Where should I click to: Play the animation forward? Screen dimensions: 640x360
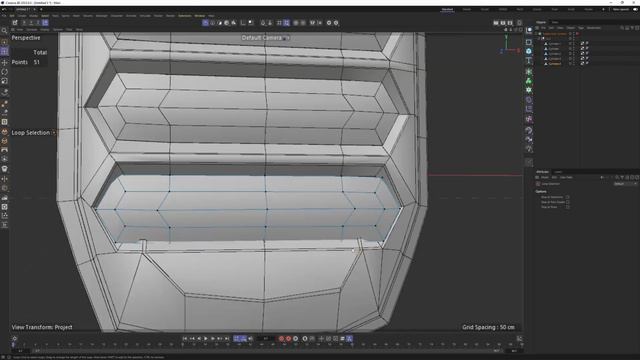tap(206, 338)
